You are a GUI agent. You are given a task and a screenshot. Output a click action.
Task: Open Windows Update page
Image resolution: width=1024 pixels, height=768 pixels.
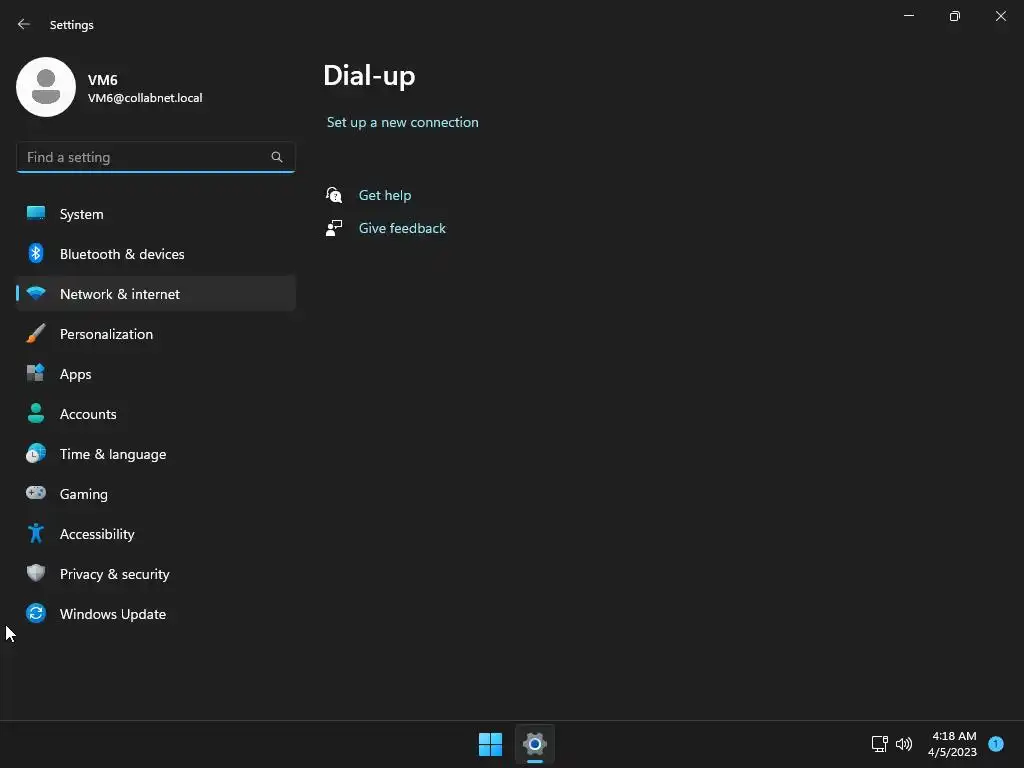coord(155,614)
